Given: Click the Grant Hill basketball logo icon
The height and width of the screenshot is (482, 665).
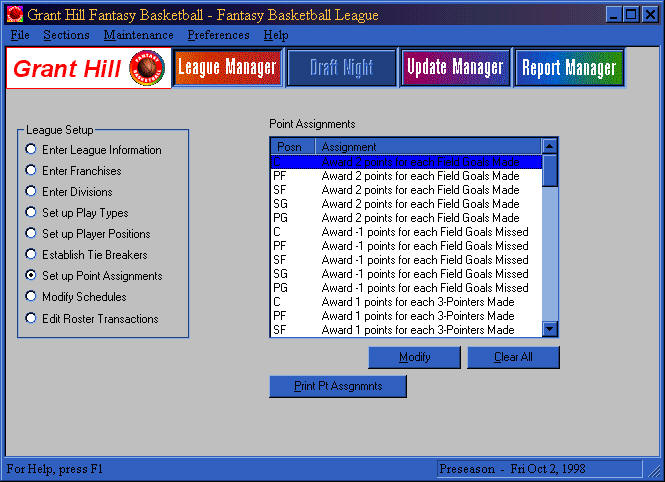Looking at the screenshot, I should click(147, 68).
